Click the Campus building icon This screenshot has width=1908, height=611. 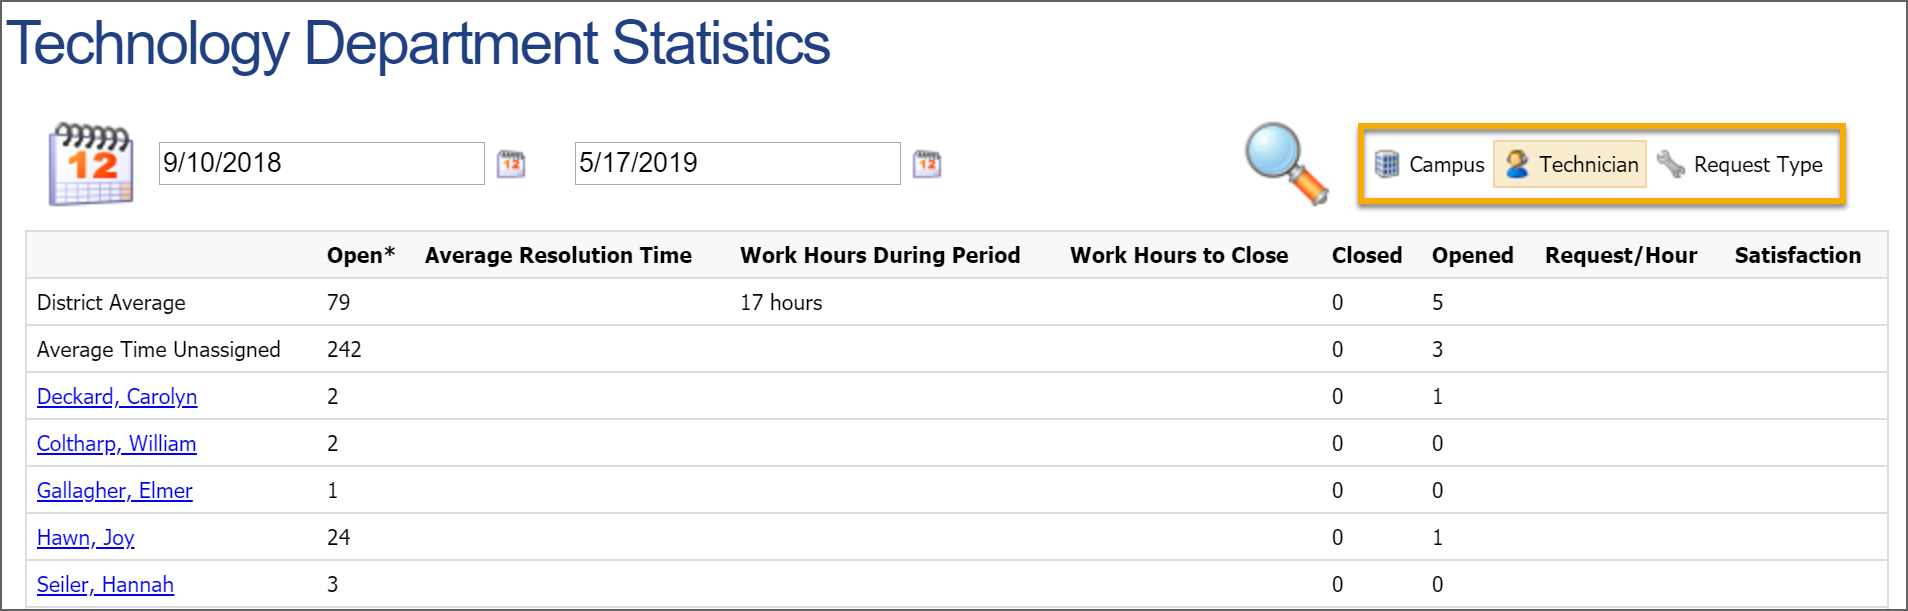click(1387, 164)
